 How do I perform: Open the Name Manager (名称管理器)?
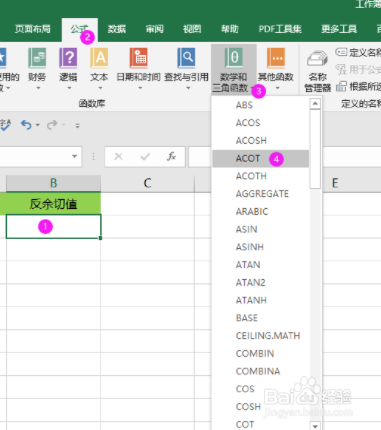[x=317, y=70]
